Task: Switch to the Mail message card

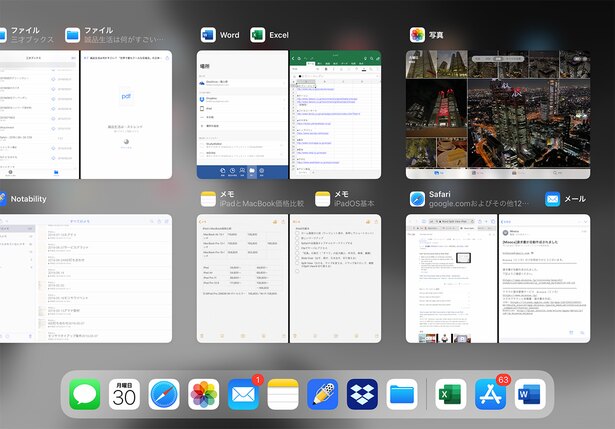Action: [545, 278]
